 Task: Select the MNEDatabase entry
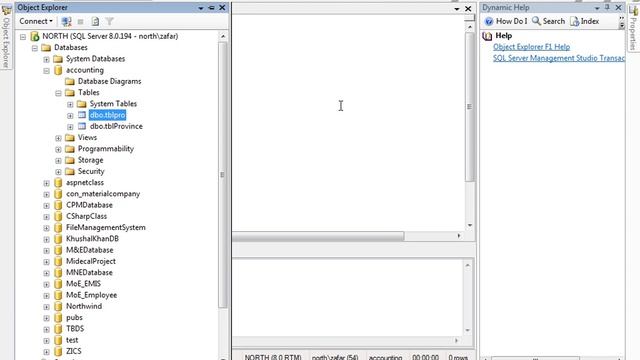[x=89, y=272]
